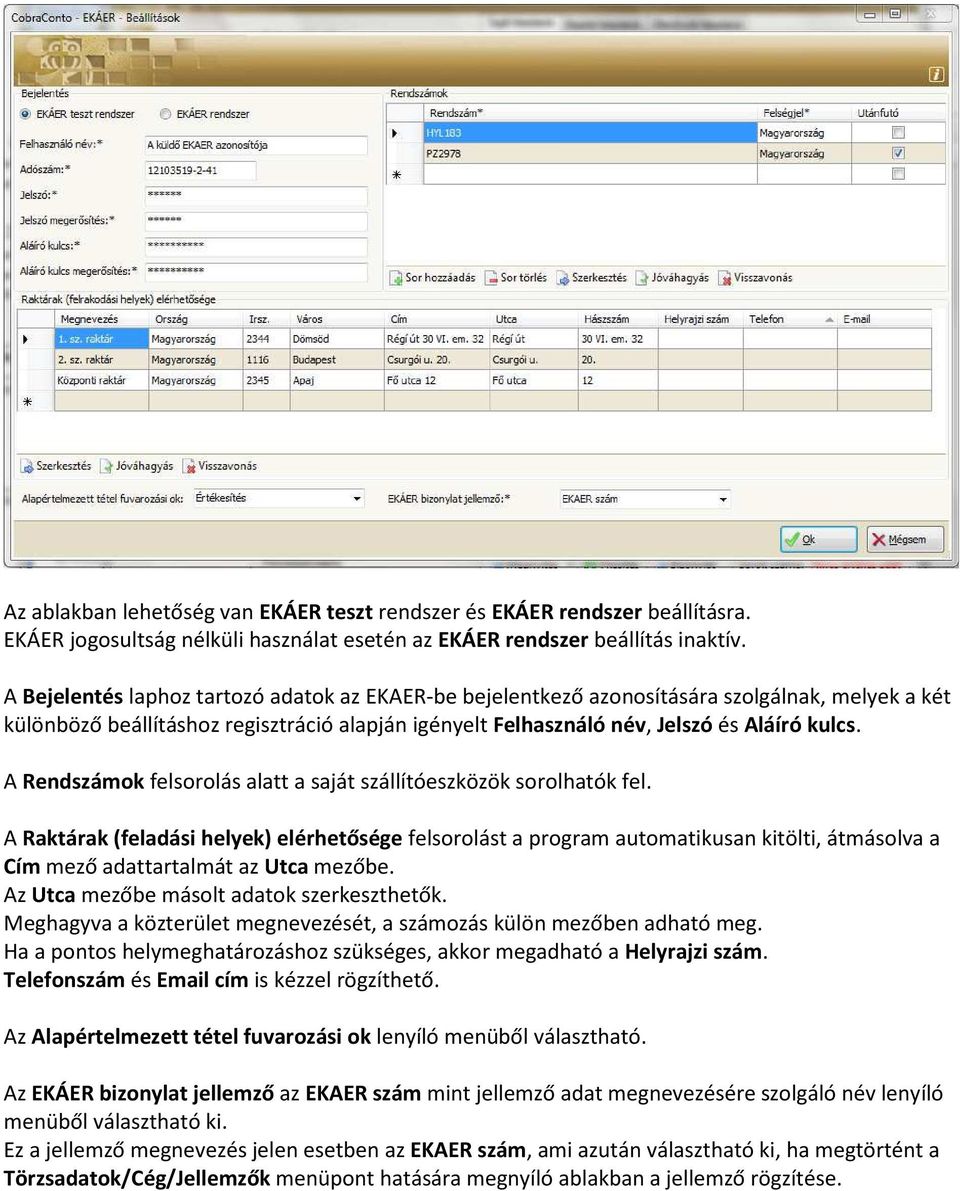Image resolution: width=960 pixels, height=1191 pixels.
Task: Click Jóváhagyás in Rendszámok toolbar
Action: point(673,278)
